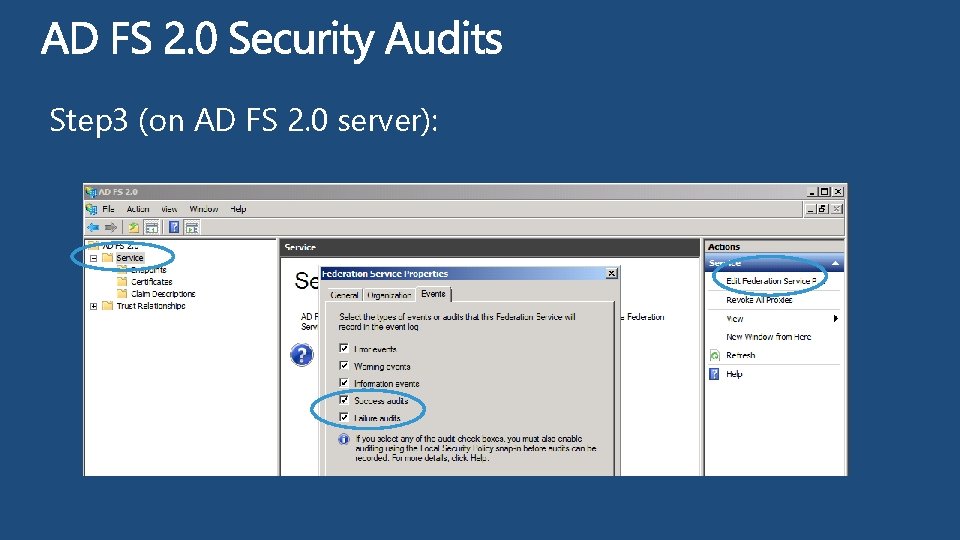
Task: Select Claim Descriptions in the tree
Action: tap(163, 294)
